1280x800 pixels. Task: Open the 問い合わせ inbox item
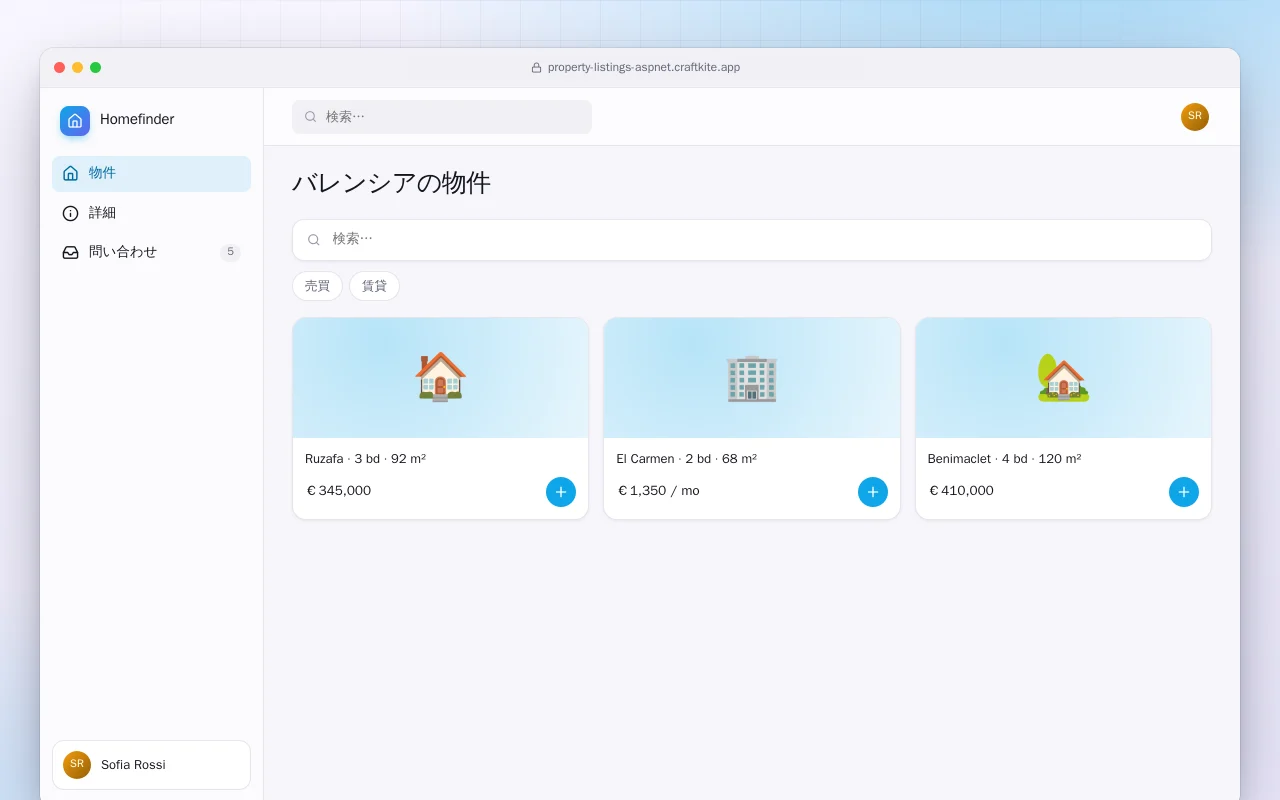(x=151, y=252)
